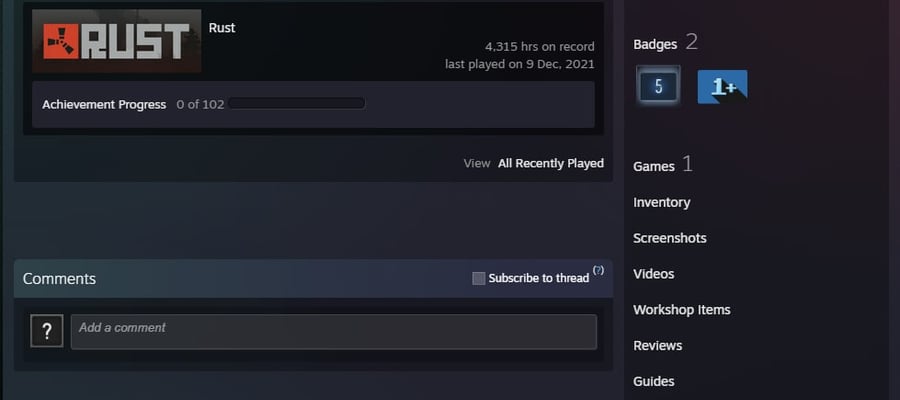Open the Reviews page

tap(657, 345)
